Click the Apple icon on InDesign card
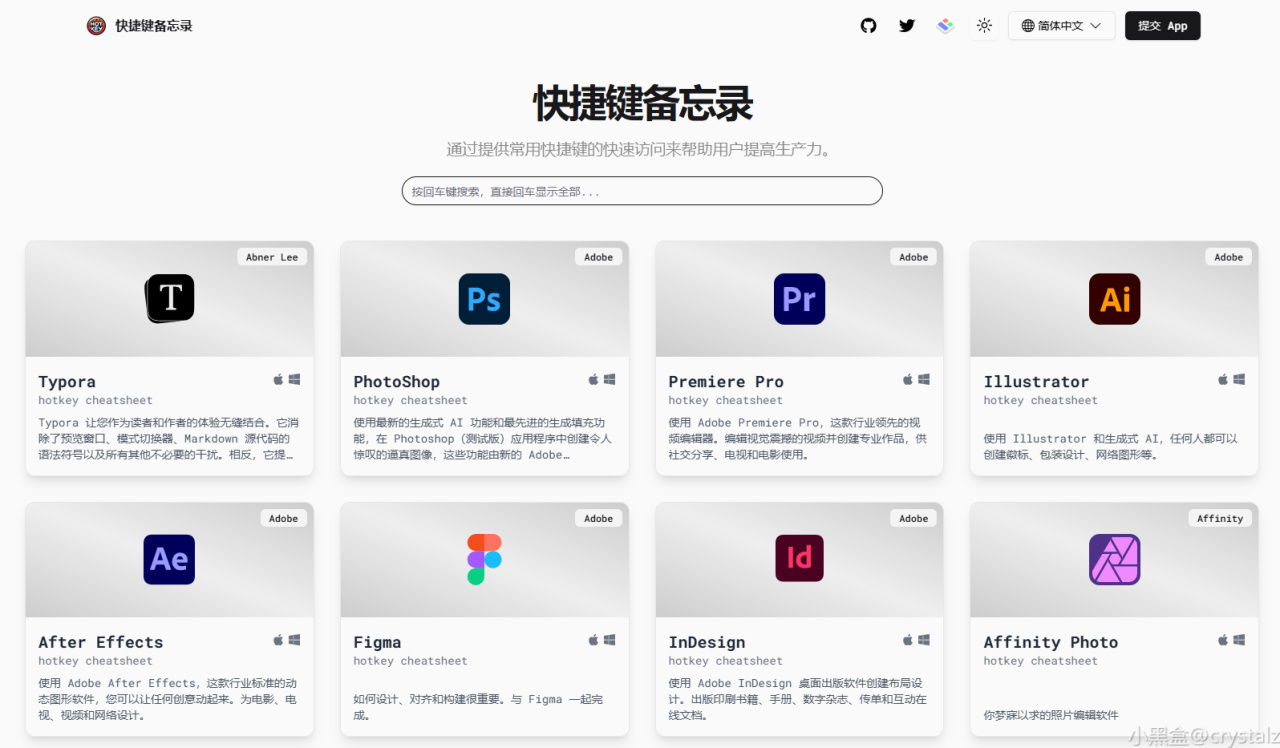This screenshot has width=1280, height=748. (x=908, y=640)
